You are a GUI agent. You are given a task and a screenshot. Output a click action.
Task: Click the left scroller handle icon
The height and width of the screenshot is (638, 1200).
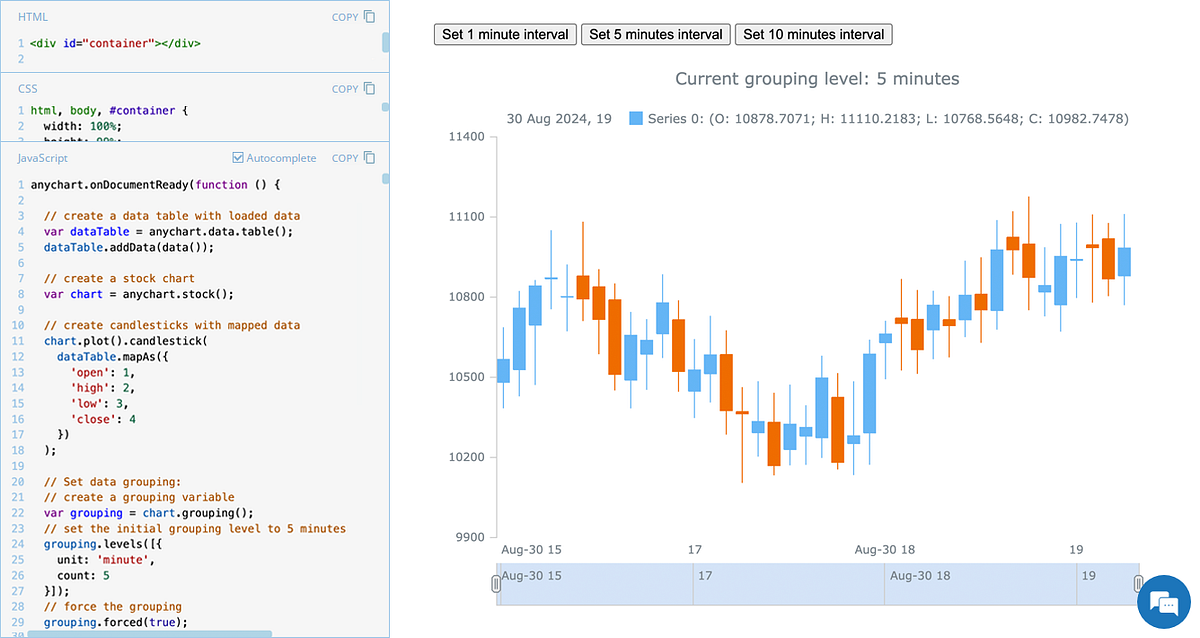pos(497,583)
